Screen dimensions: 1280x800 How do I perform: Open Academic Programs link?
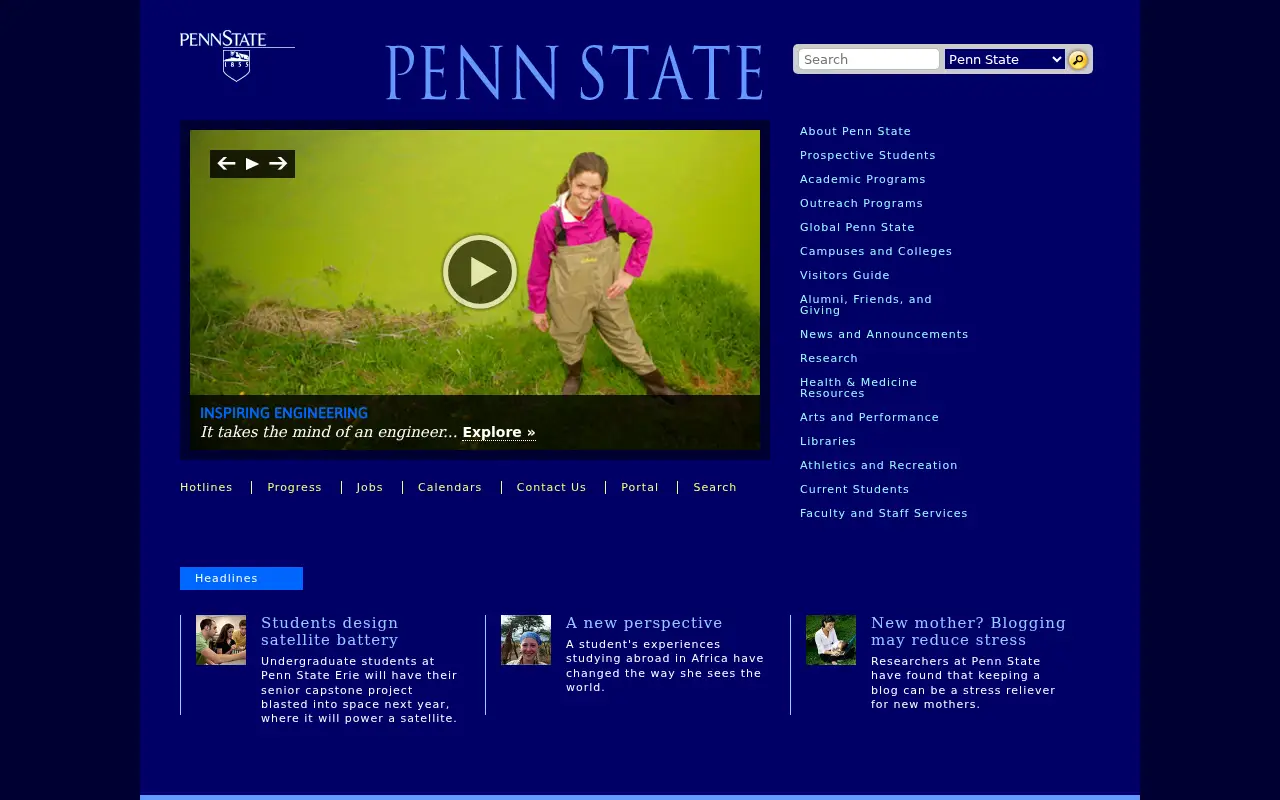[x=863, y=180]
